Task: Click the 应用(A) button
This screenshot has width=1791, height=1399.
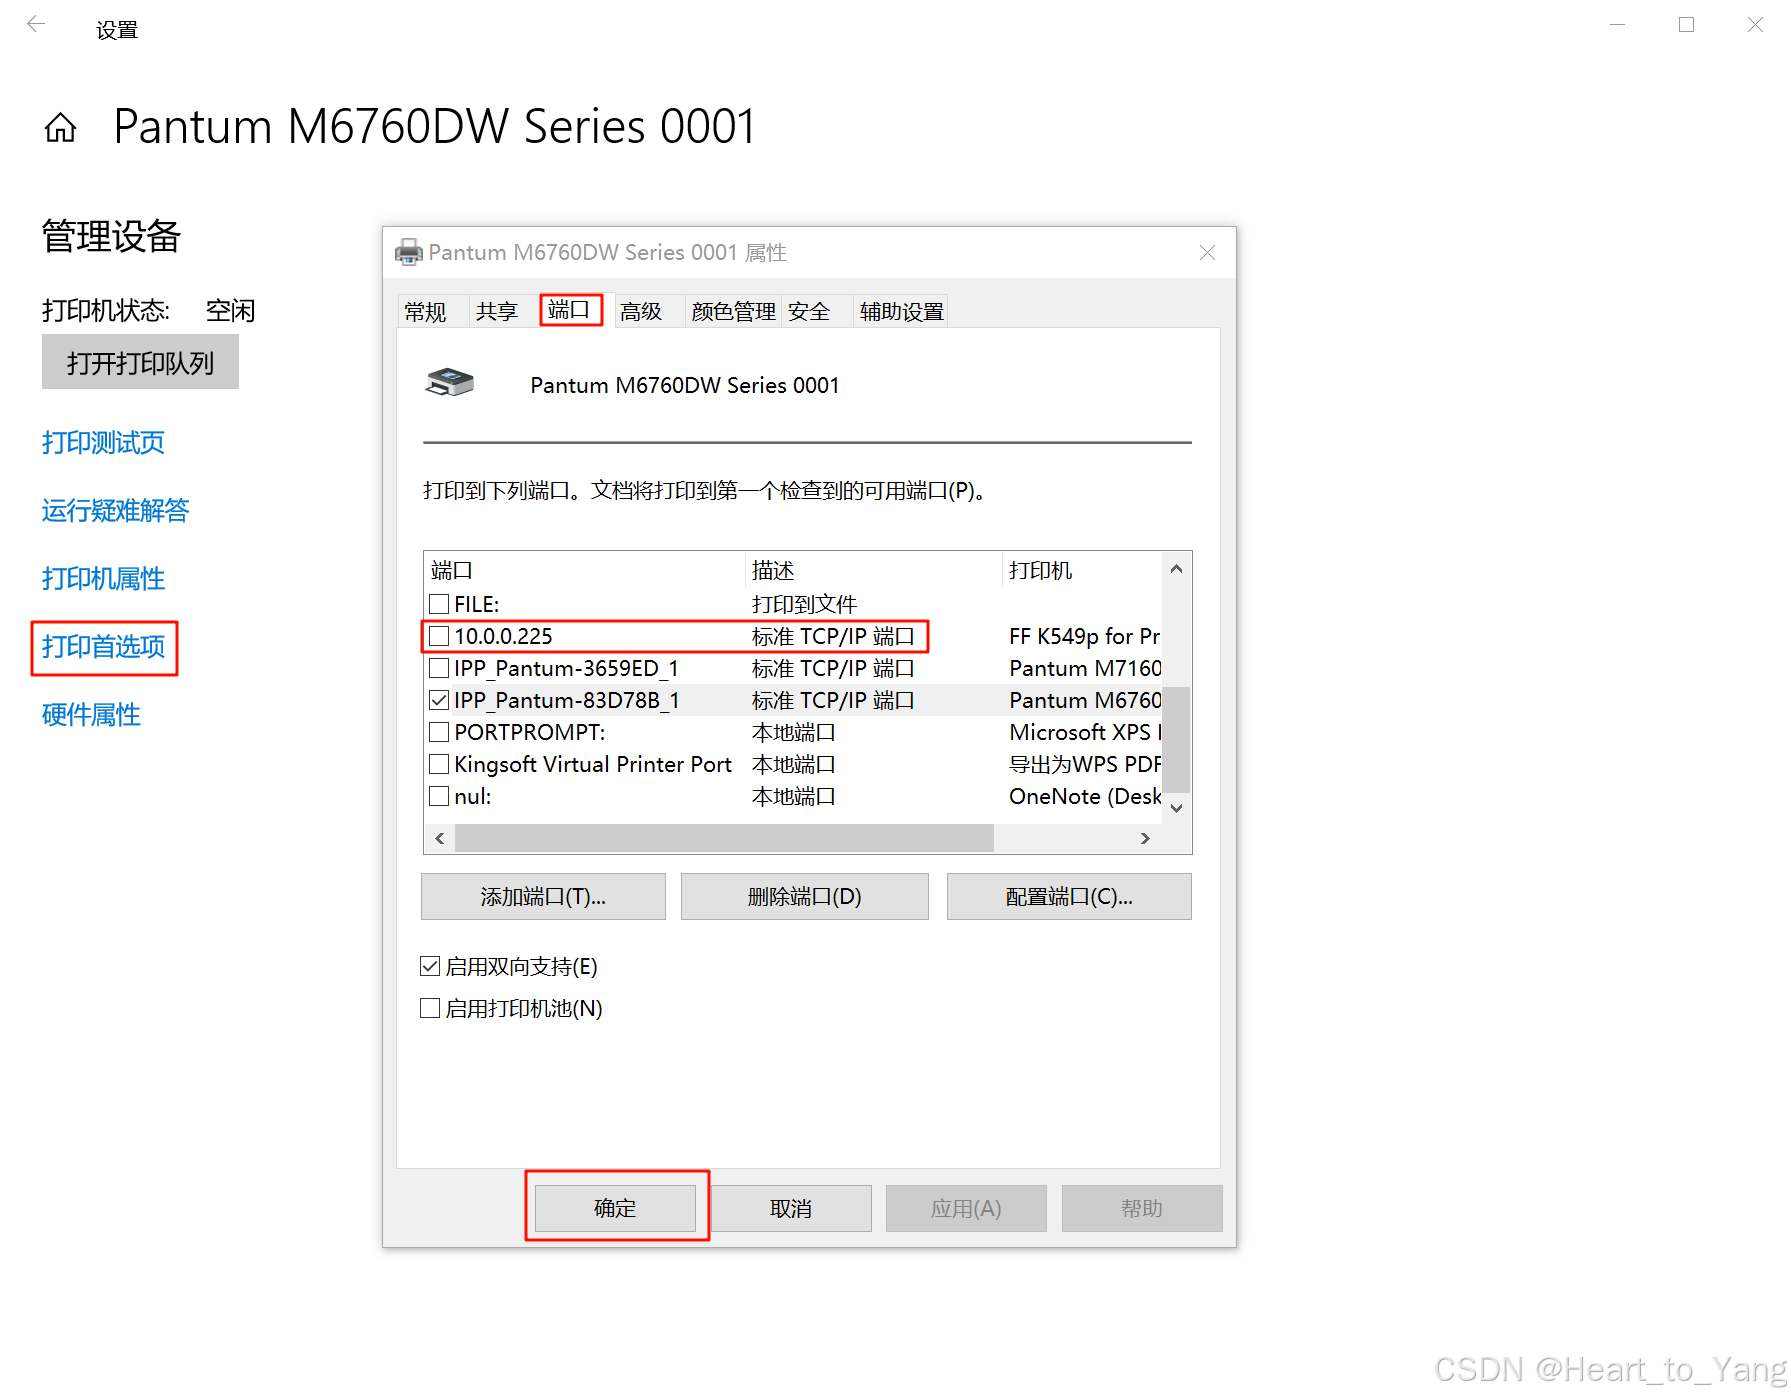Action: pos(966,1208)
